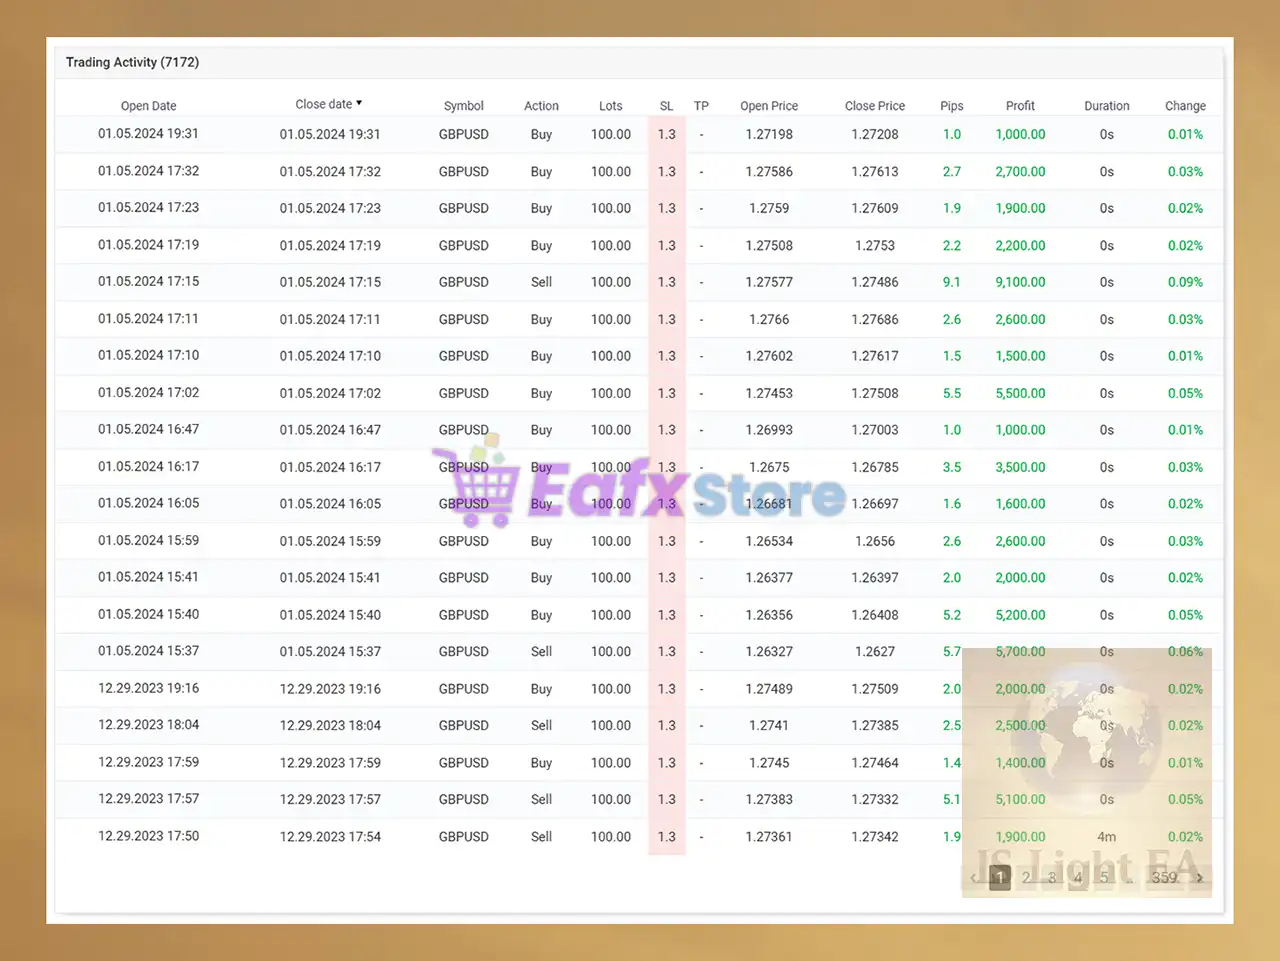Click close price 1.27208

coord(875,134)
